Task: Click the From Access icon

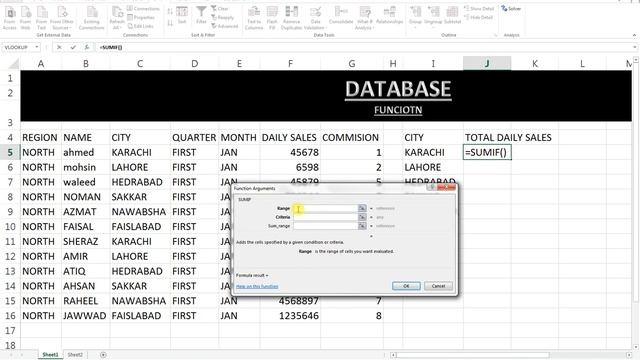Action: pos(10,18)
